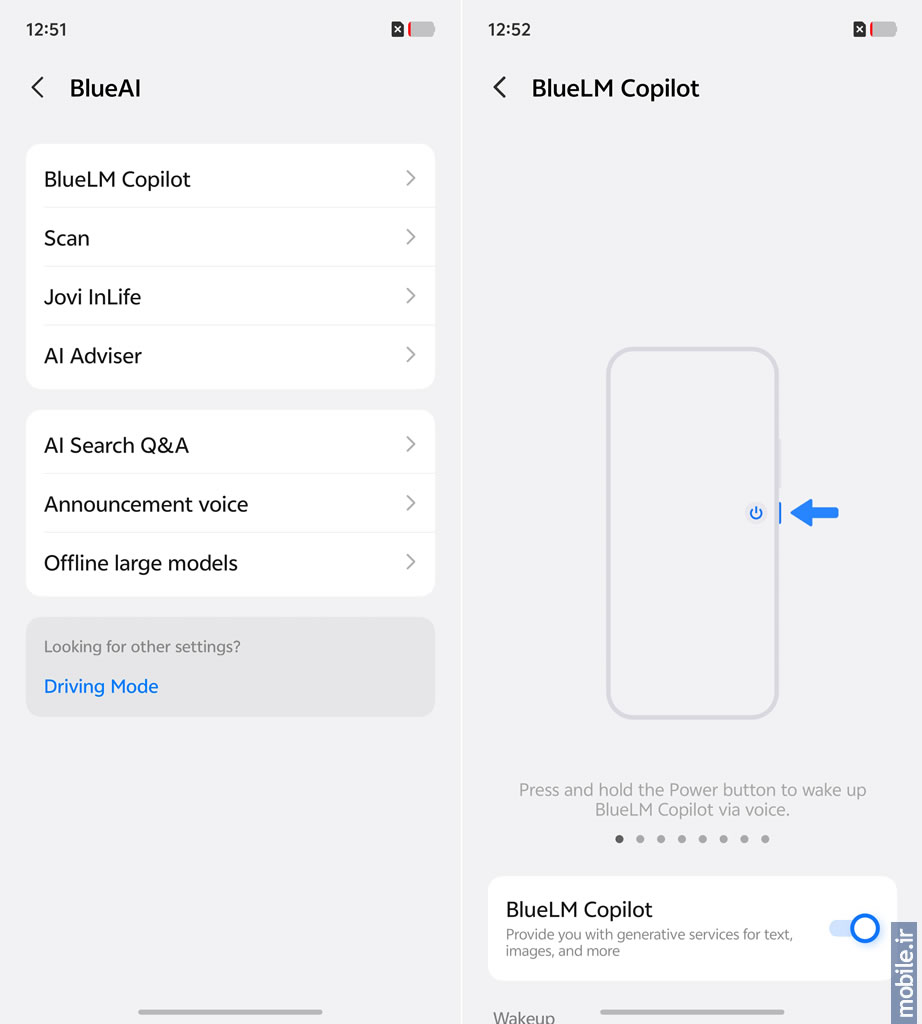Viewport: 922px width, 1024px height.
Task: Tap the battery icon in right status bar
Action: click(884, 30)
